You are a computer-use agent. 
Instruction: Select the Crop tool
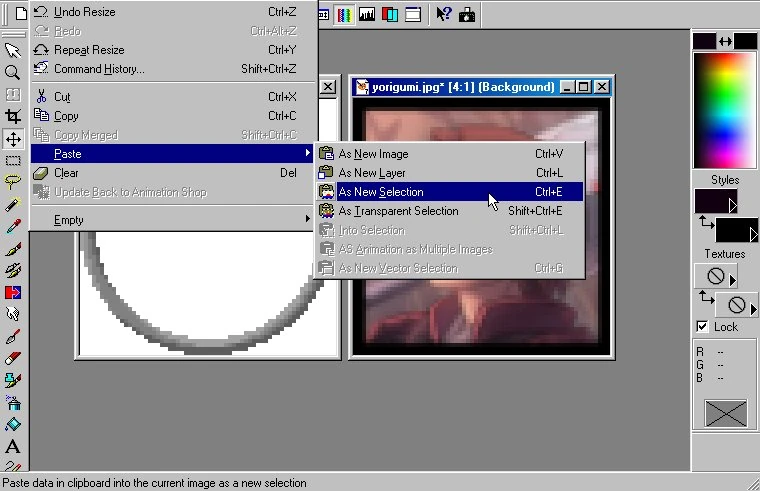point(13,116)
